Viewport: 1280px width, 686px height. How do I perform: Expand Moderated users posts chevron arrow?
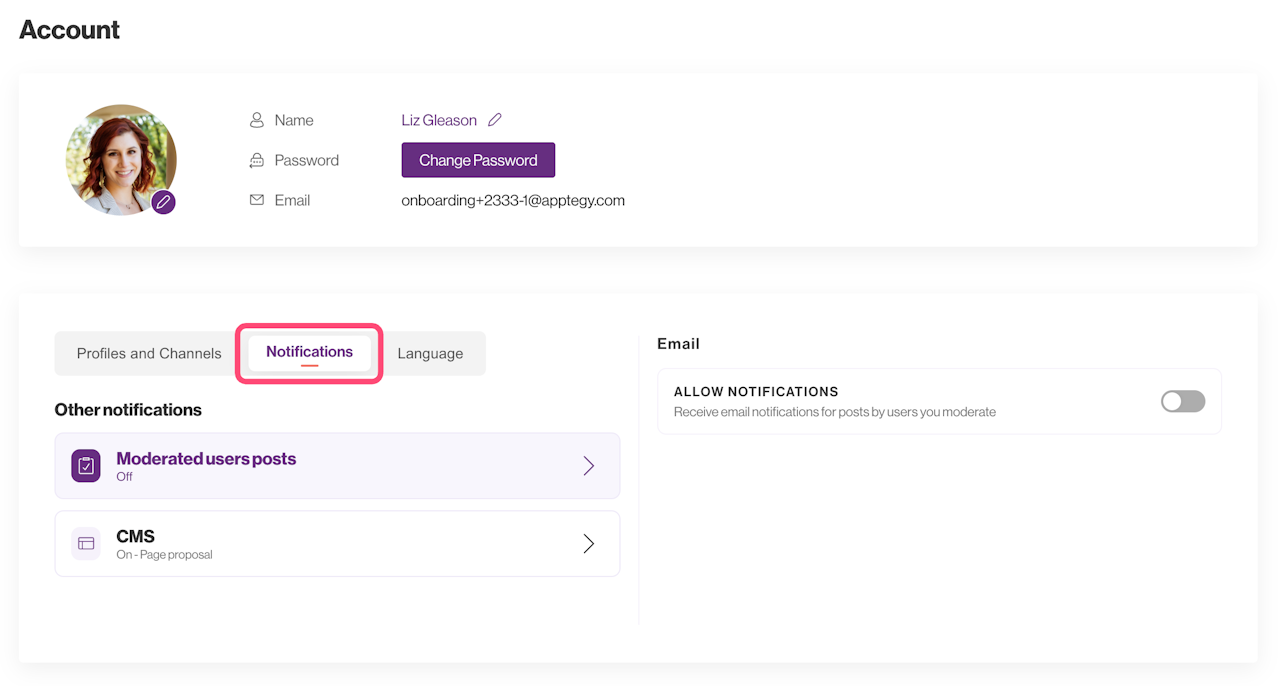click(x=589, y=466)
